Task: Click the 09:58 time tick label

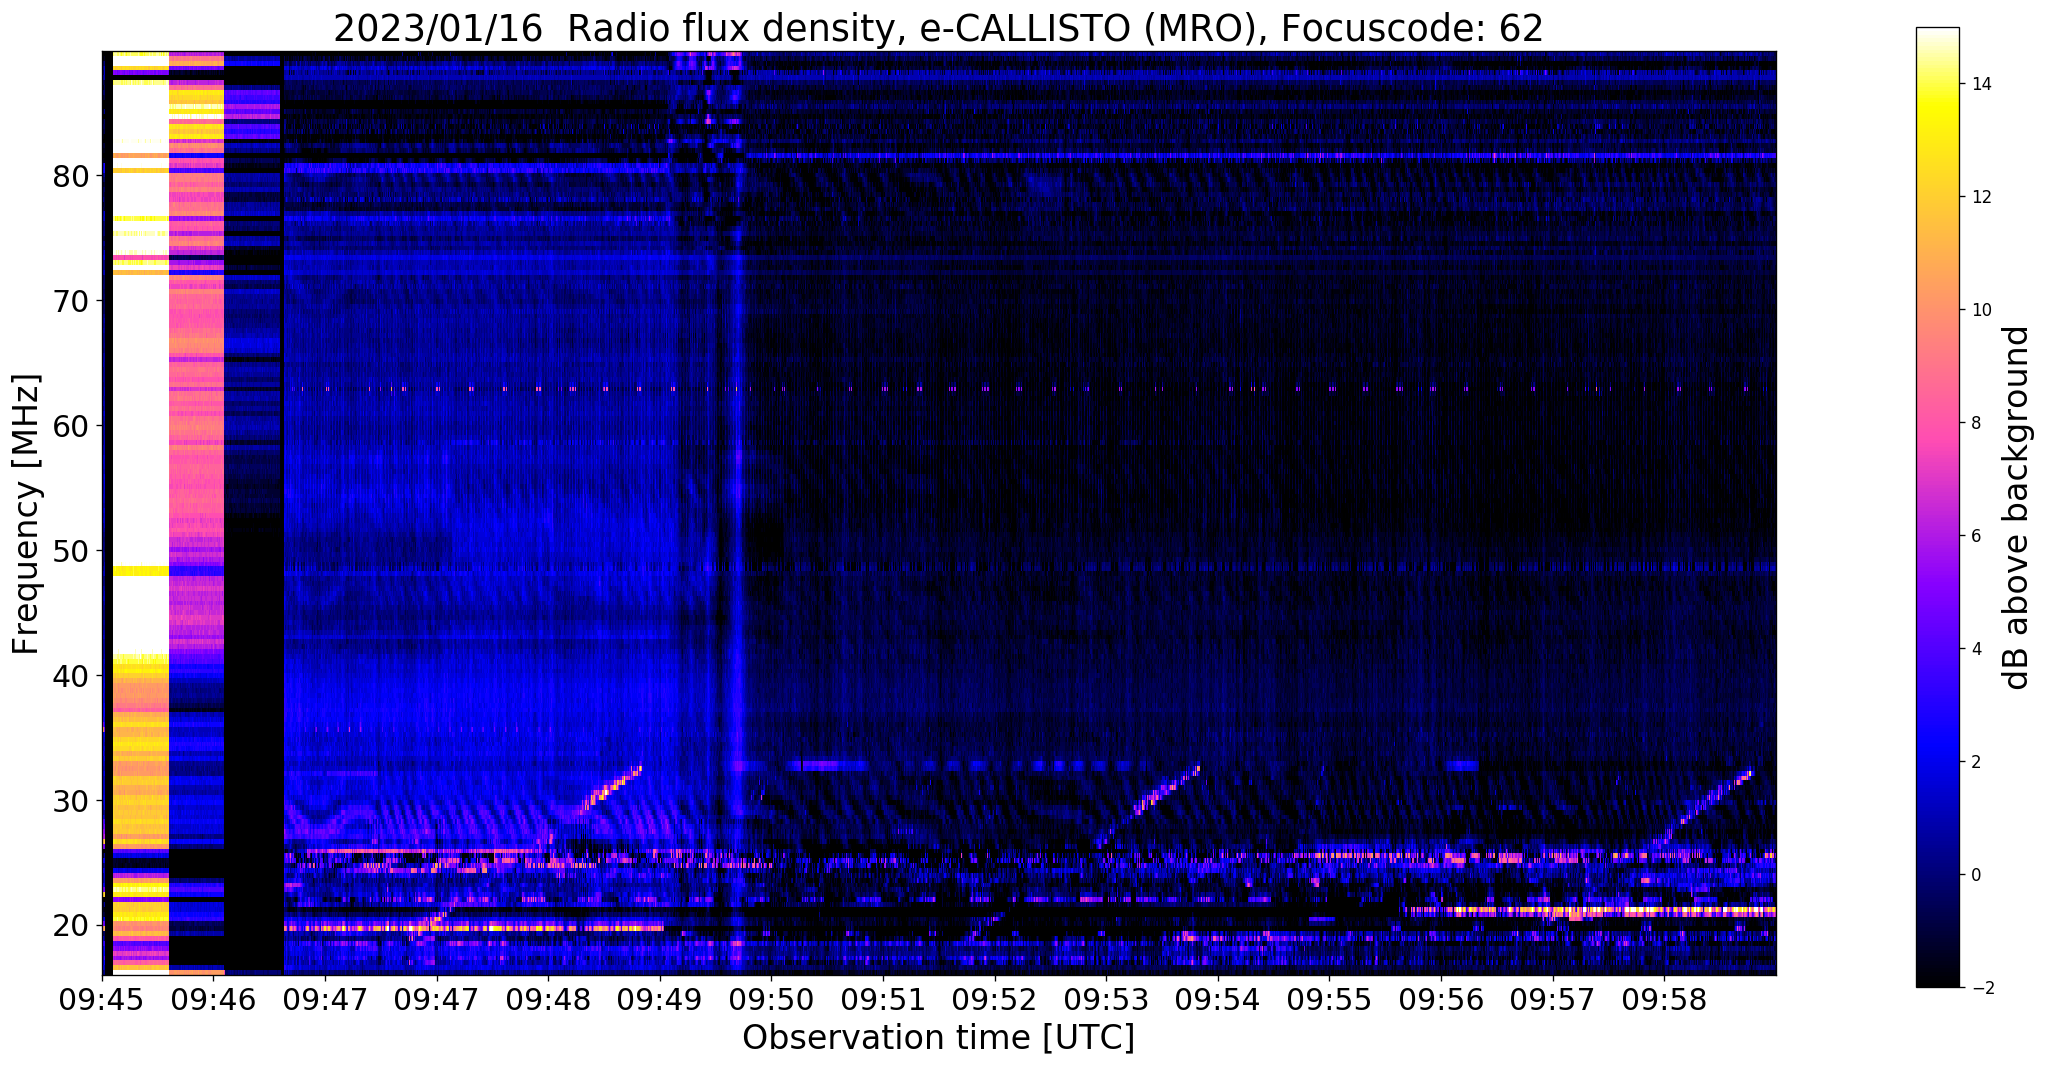Action: [1664, 999]
